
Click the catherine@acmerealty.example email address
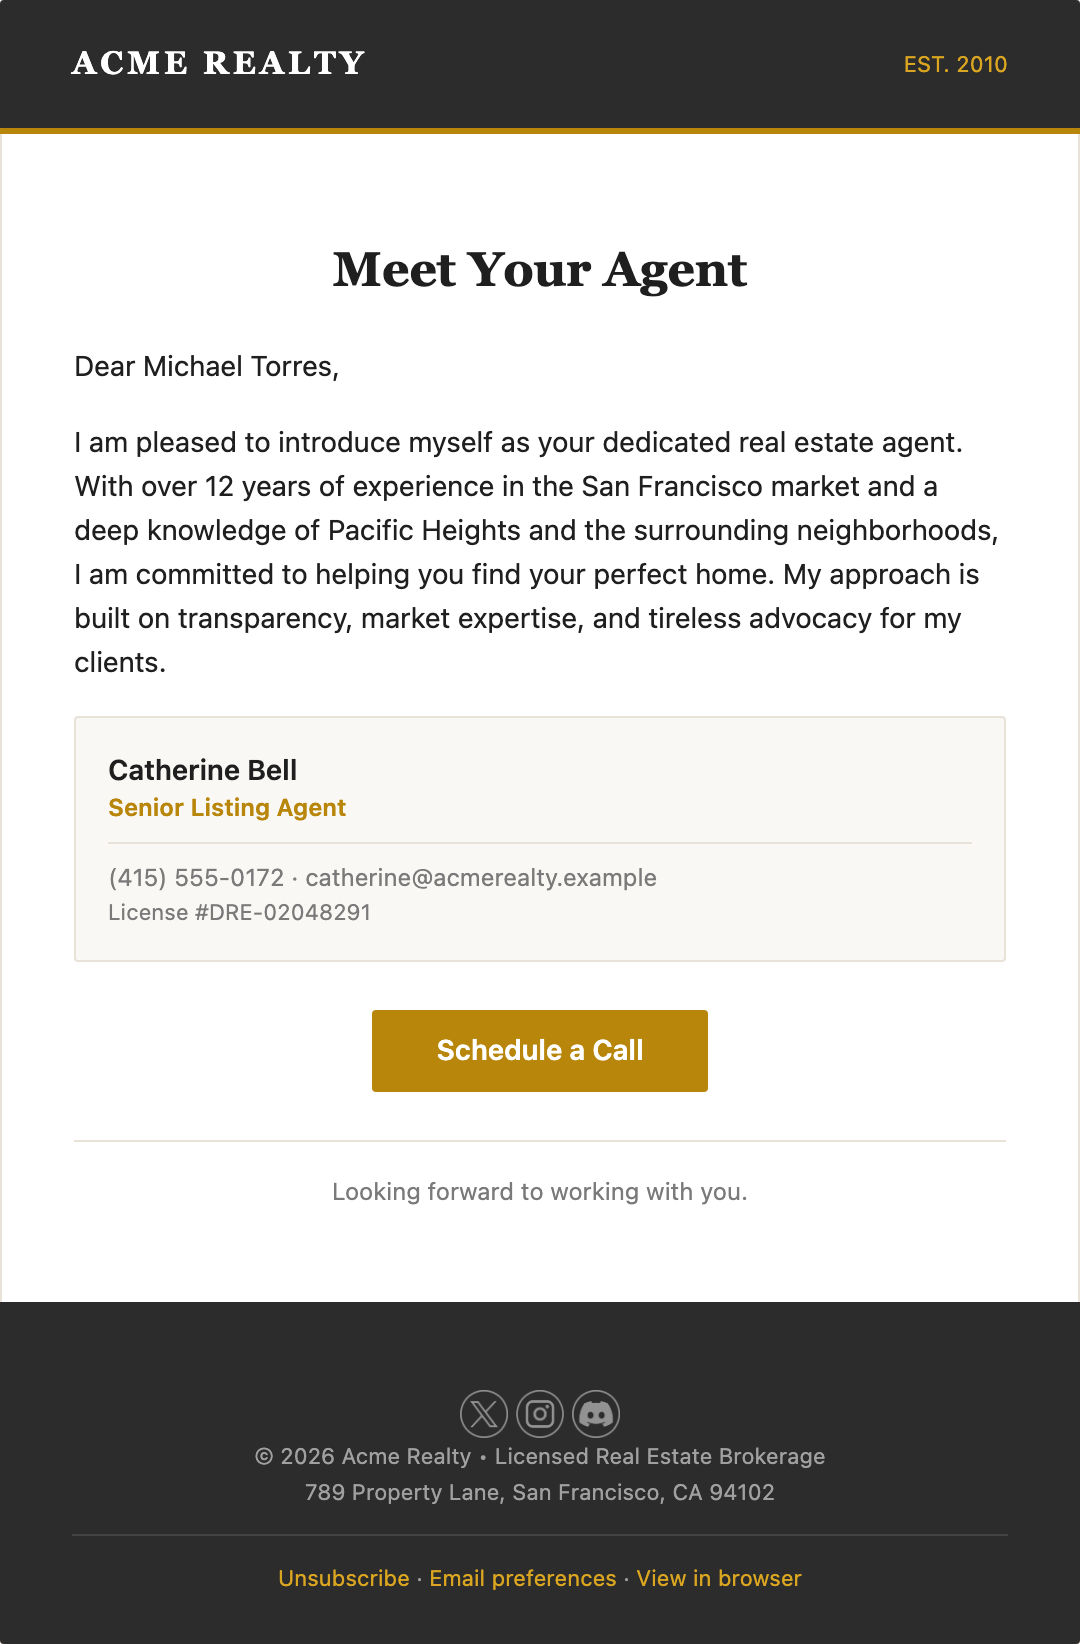click(x=481, y=878)
